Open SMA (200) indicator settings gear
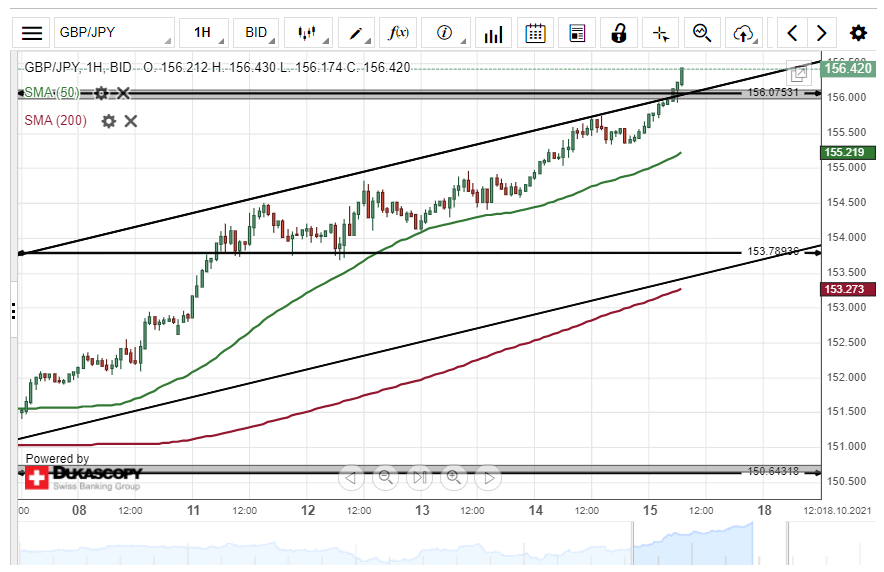This screenshot has width=884, height=572. pos(108,121)
